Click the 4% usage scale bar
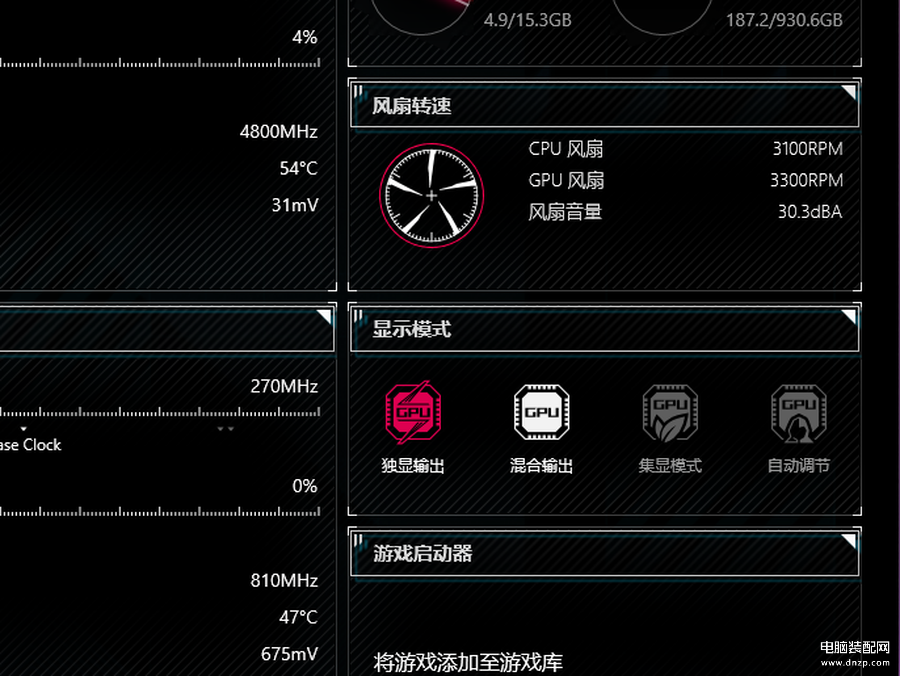The height and width of the screenshot is (676, 900). click(160, 63)
